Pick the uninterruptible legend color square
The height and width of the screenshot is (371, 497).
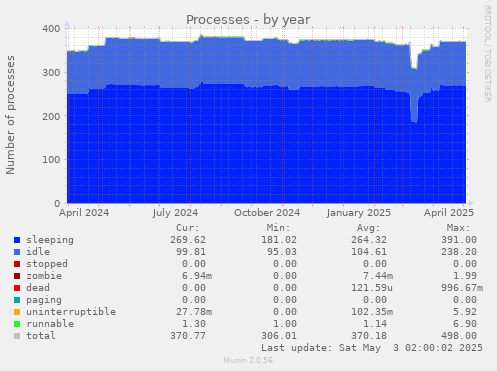click(17, 312)
